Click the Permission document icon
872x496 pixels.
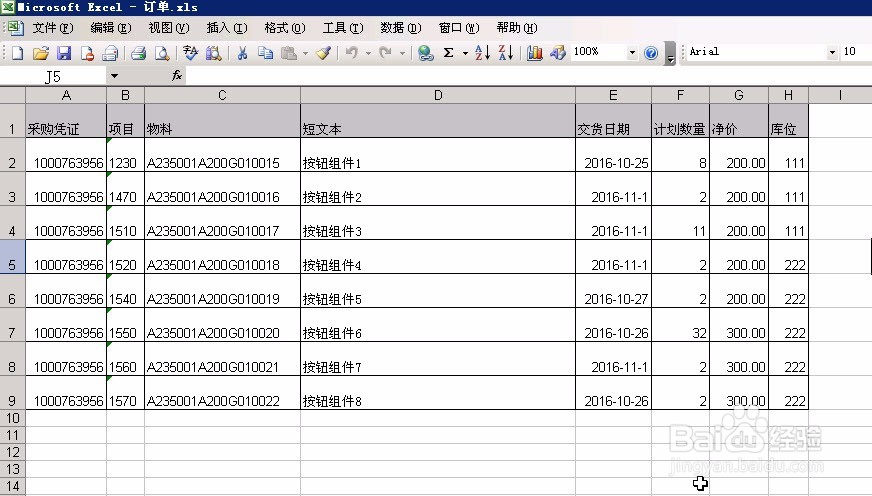point(87,53)
